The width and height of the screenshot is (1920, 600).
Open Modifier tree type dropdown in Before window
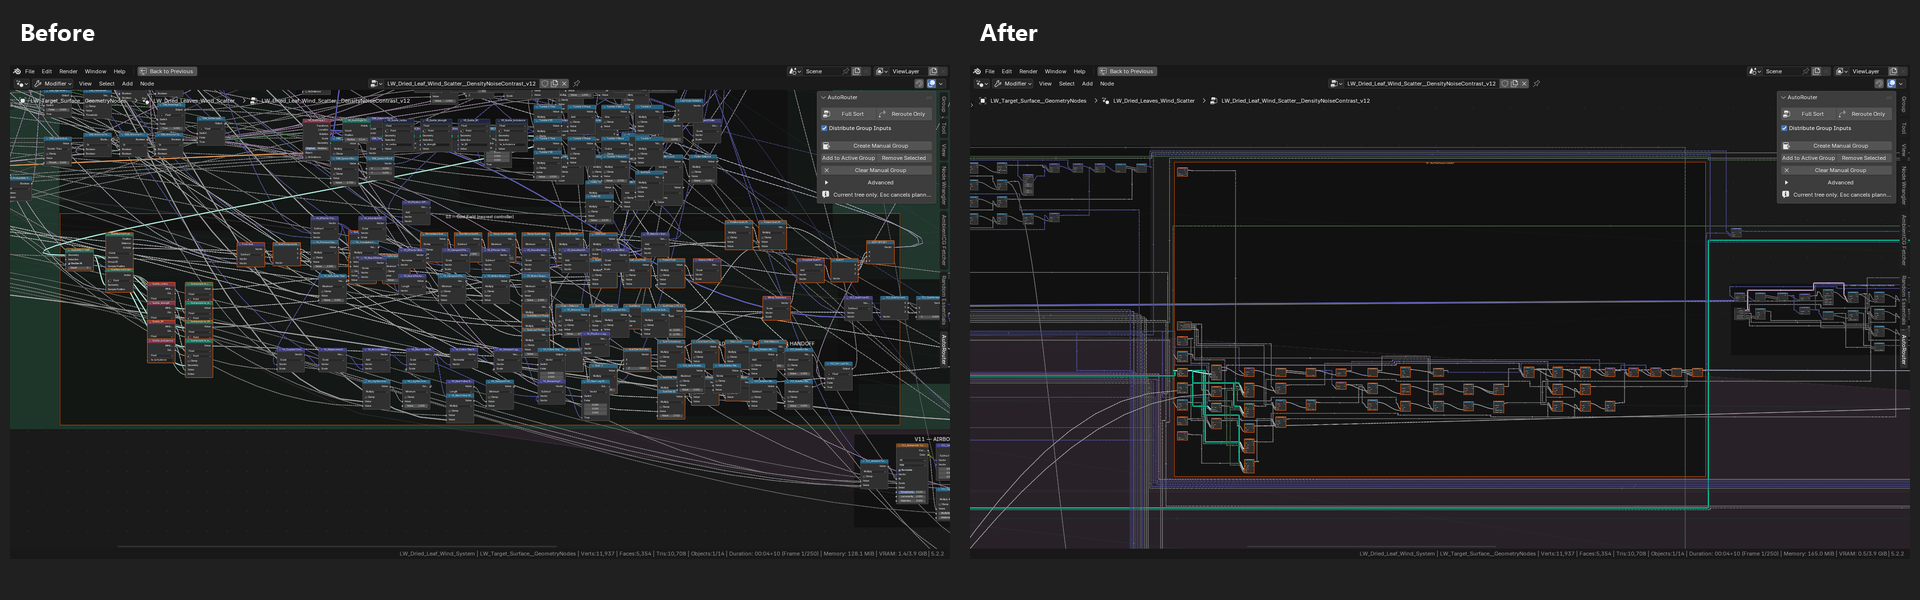point(53,84)
